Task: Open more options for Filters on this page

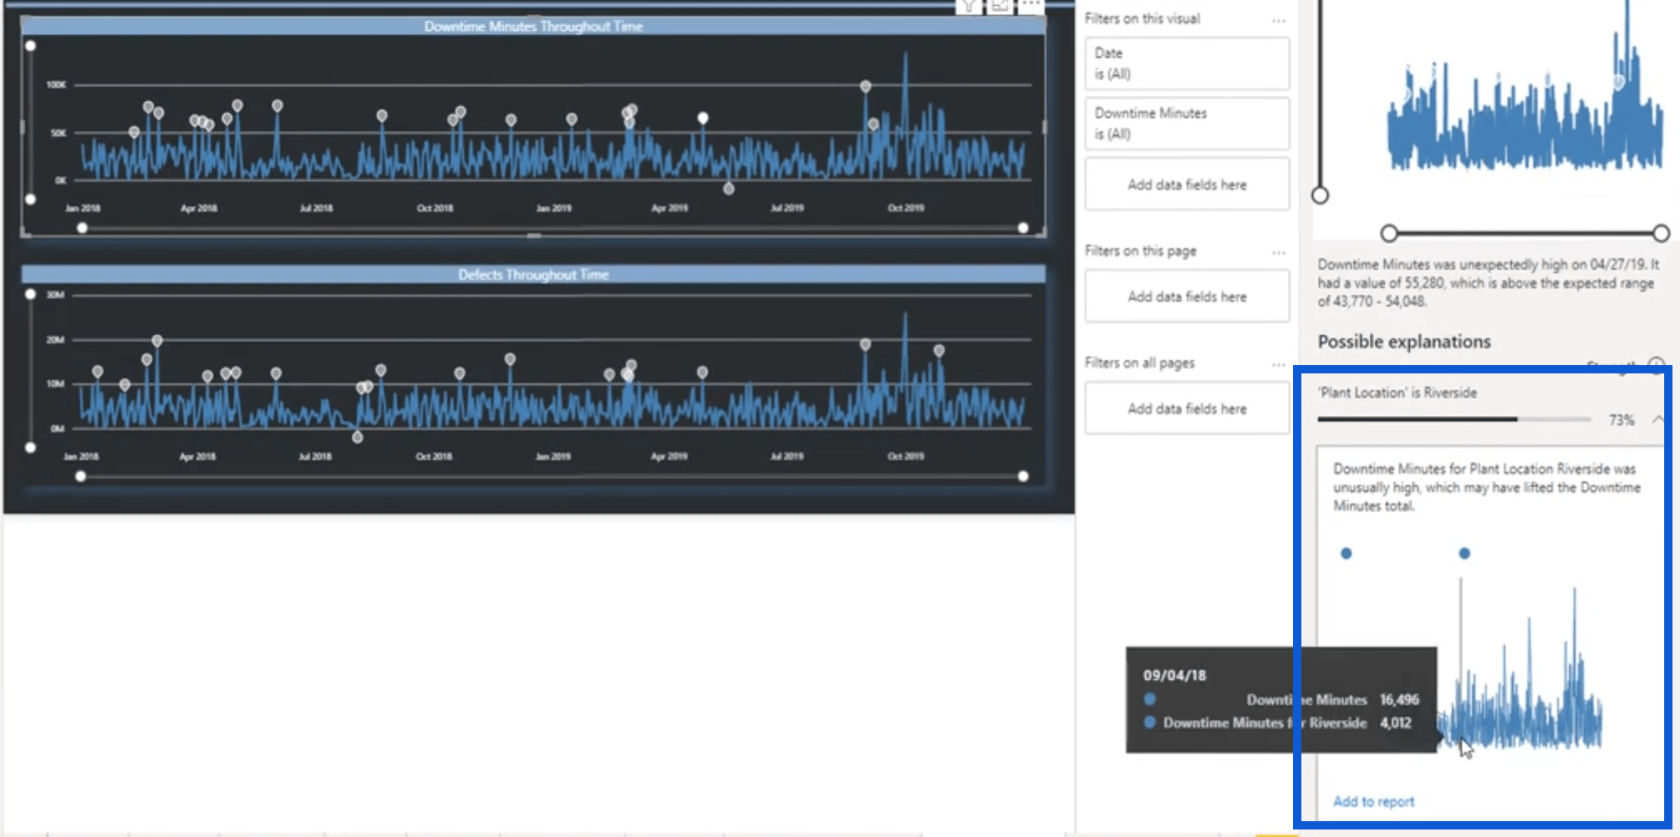Action: pyautogui.click(x=1278, y=252)
